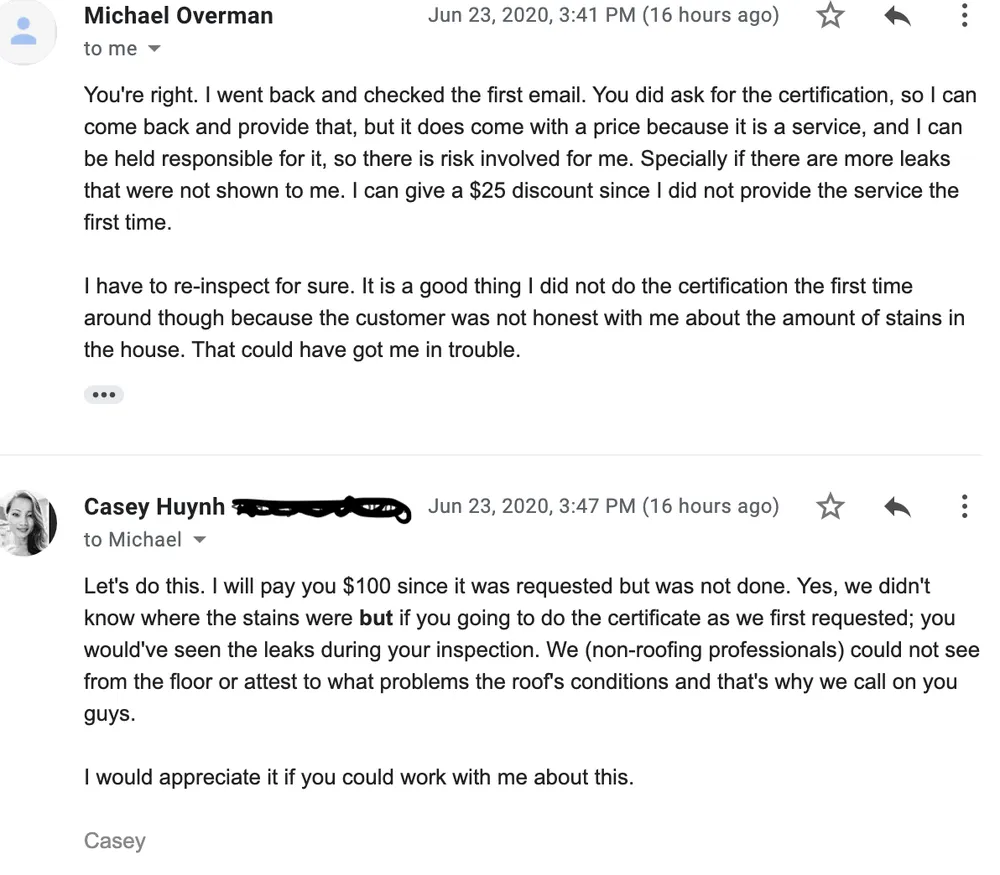Click the sender name Casey Huynh

coord(154,507)
